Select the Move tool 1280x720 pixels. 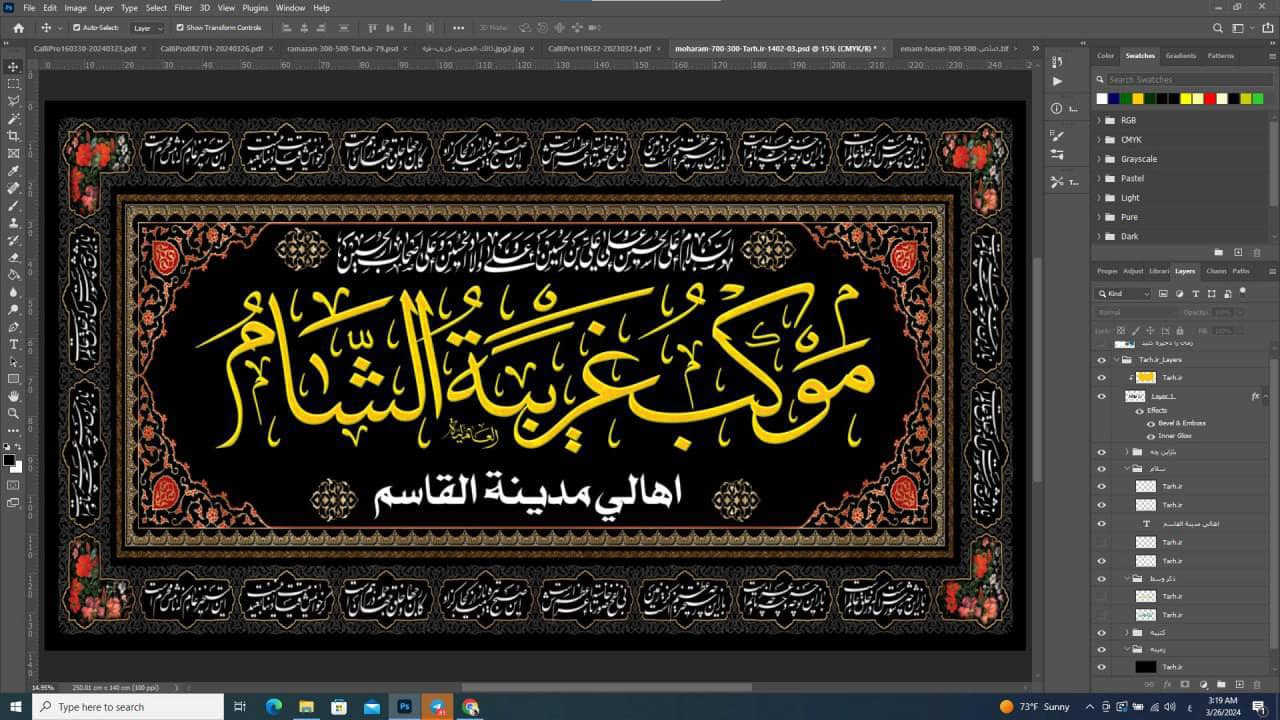click(x=13, y=67)
